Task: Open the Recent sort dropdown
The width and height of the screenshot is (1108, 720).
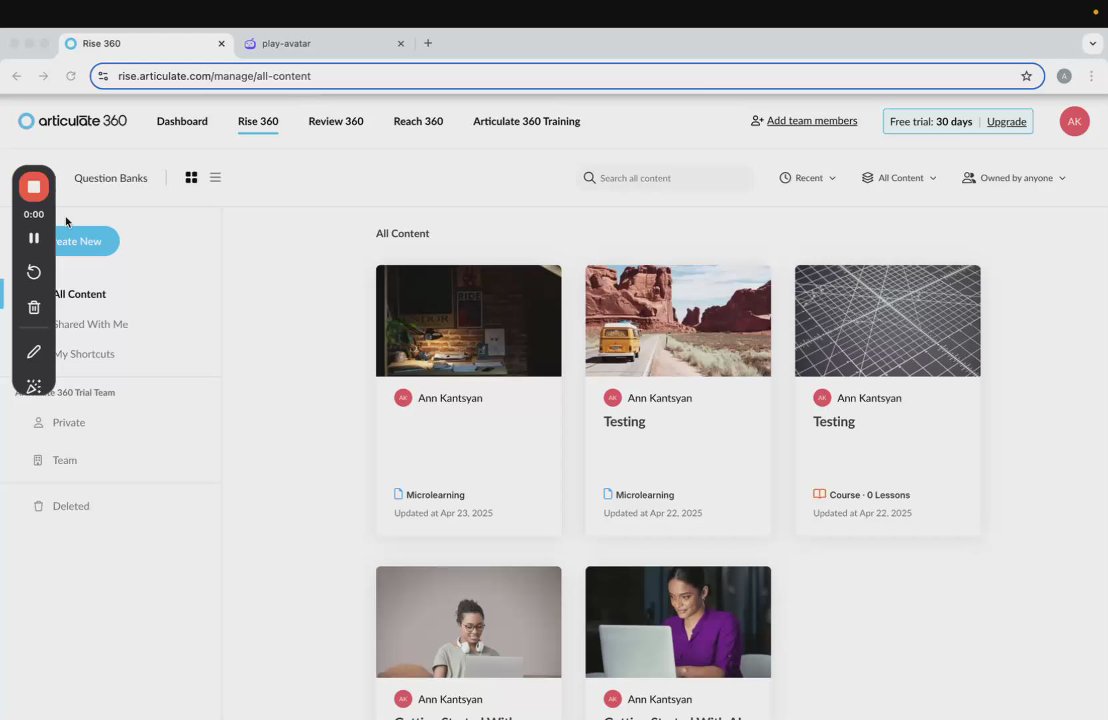Action: (x=808, y=178)
